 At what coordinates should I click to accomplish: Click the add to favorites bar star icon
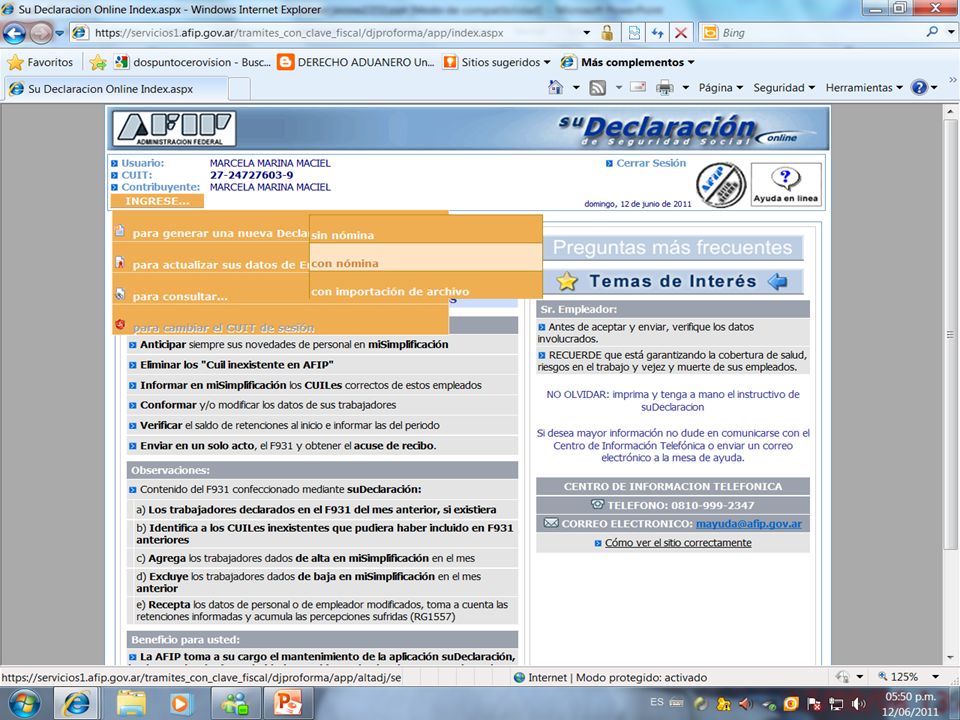click(97, 62)
